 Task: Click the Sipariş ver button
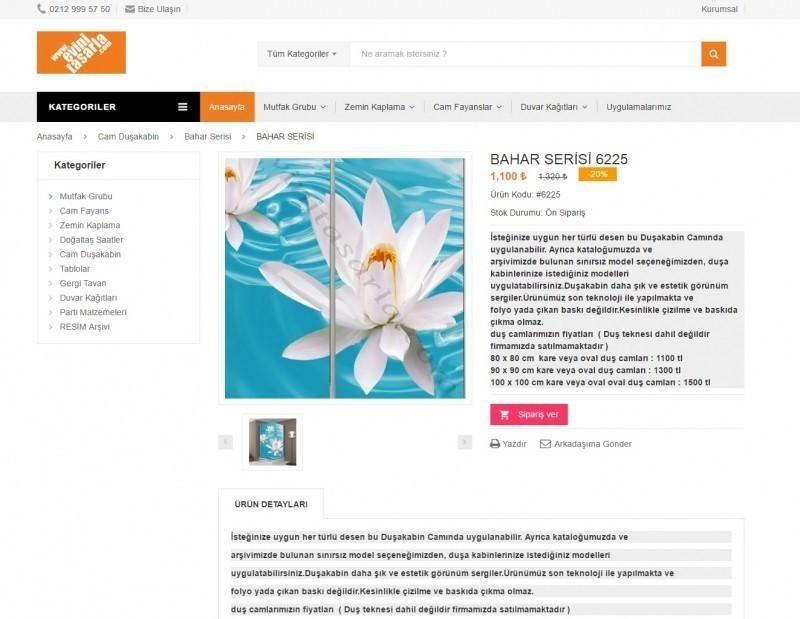[x=529, y=414]
